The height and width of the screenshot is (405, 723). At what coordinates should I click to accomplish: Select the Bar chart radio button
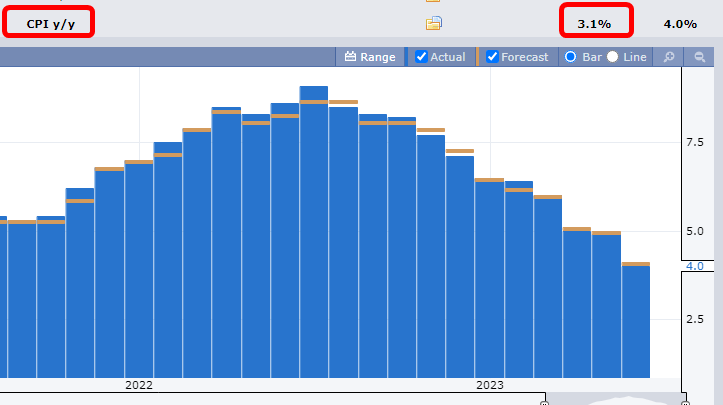click(x=571, y=57)
